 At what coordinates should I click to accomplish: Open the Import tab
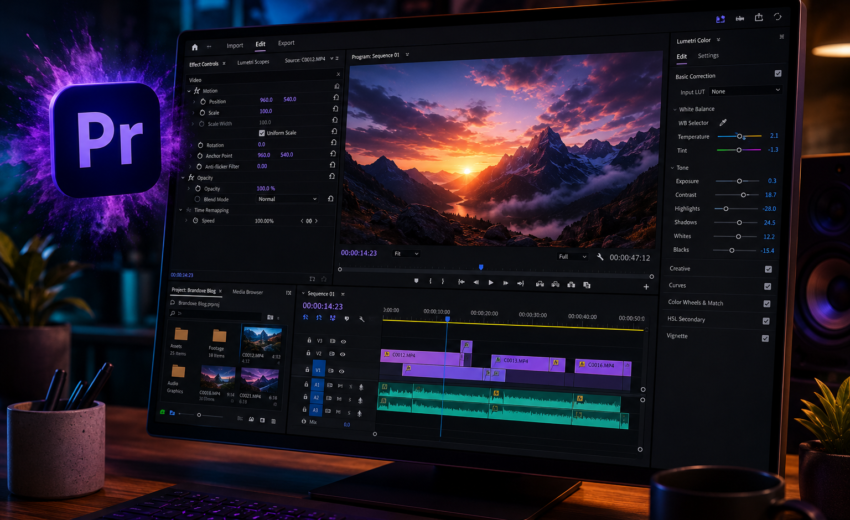point(235,46)
